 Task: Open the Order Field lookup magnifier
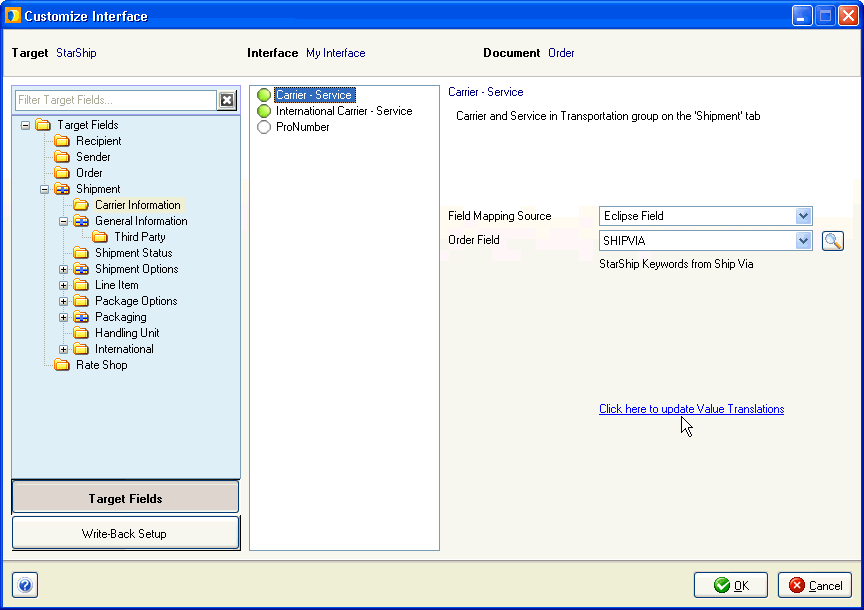[x=833, y=241]
